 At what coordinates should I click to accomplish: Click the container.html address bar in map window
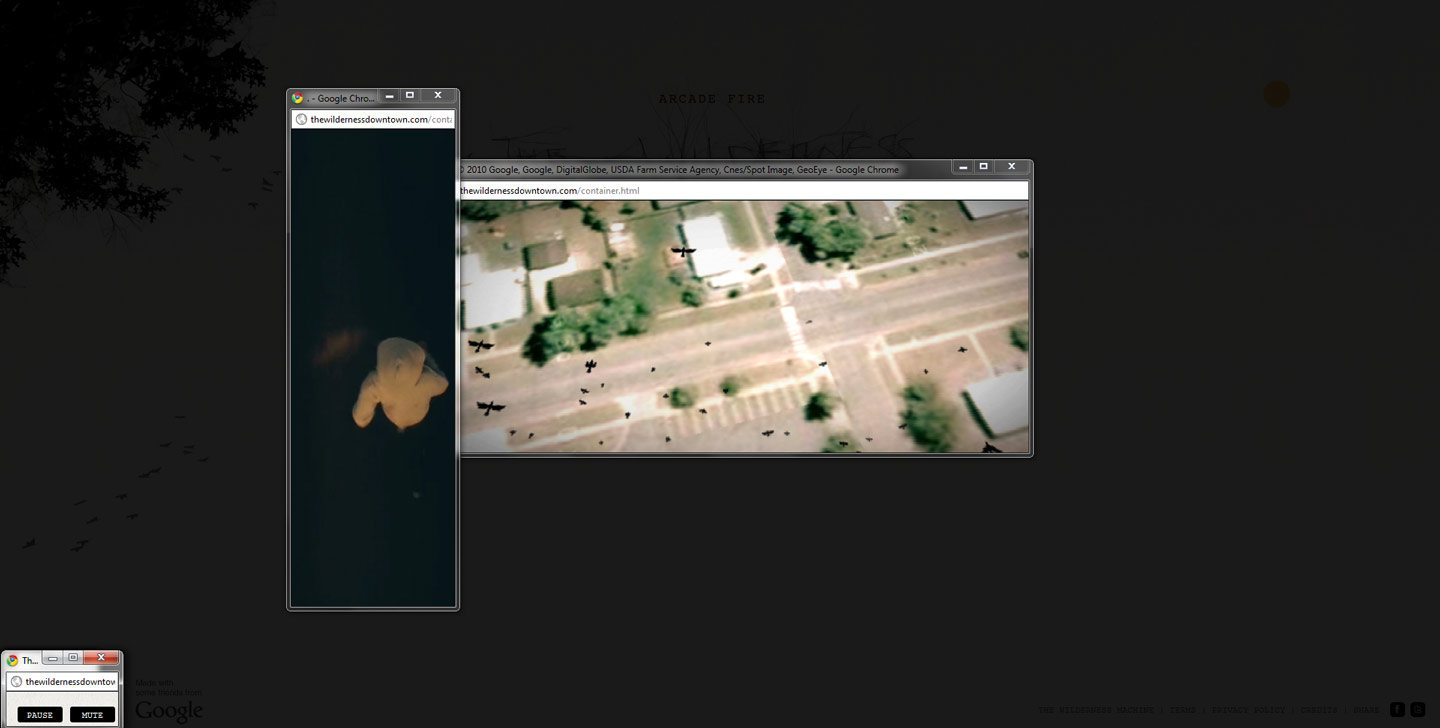743,190
